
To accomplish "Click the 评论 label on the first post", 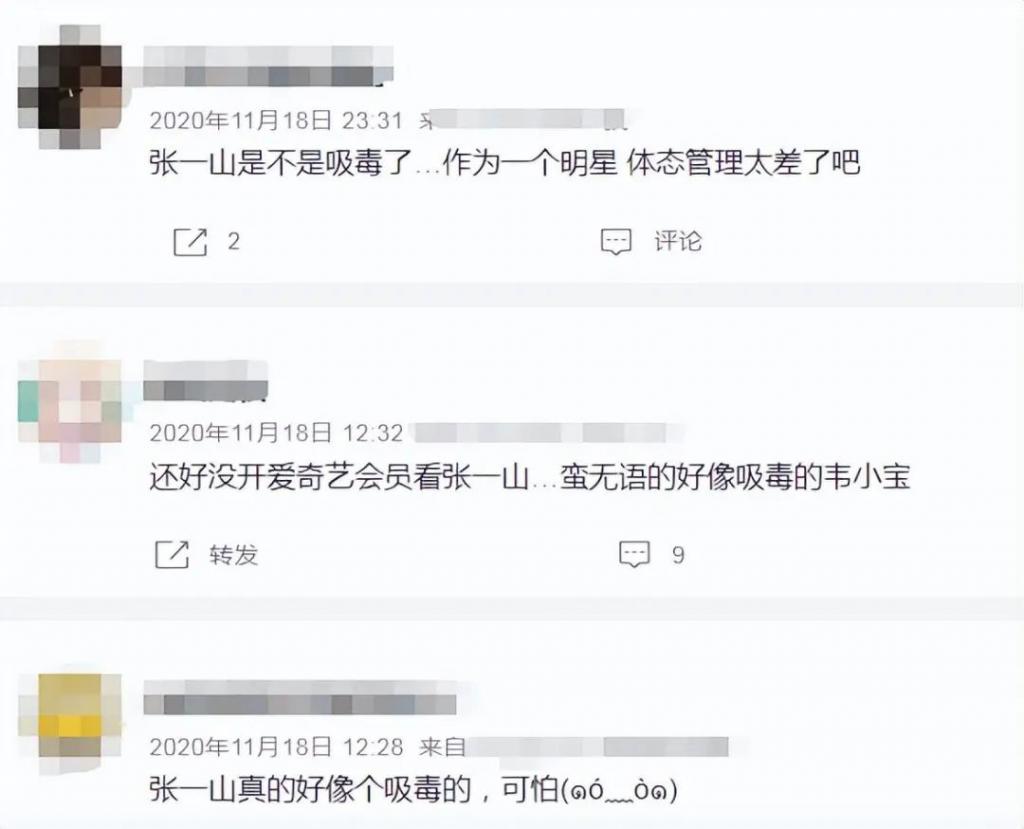I will click(x=679, y=241).
